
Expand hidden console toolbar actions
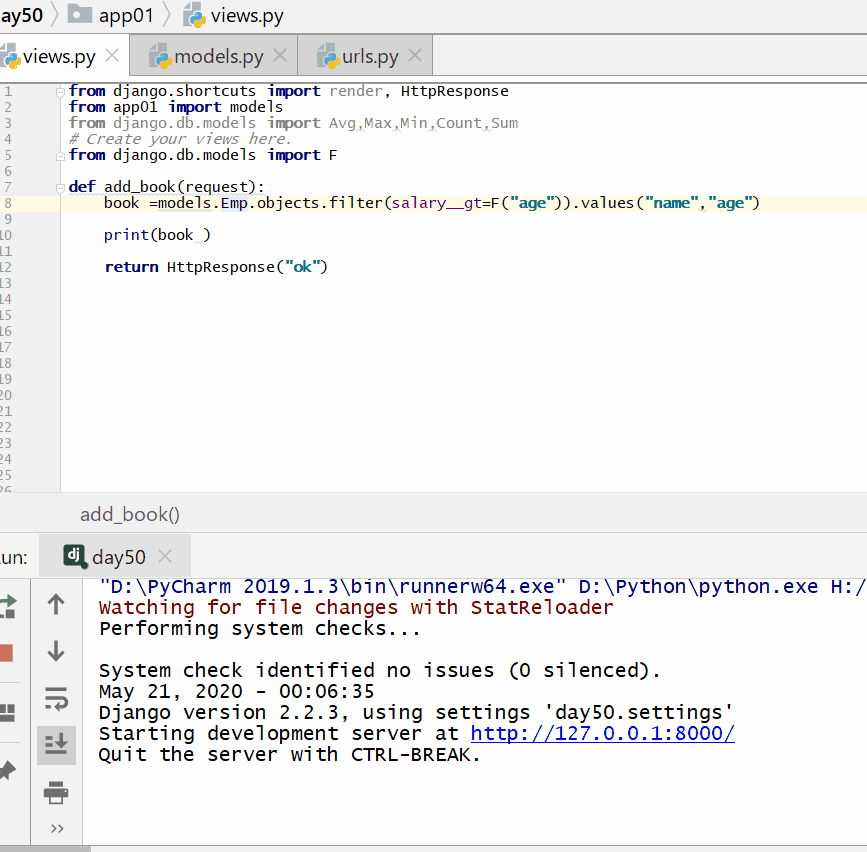point(56,828)
